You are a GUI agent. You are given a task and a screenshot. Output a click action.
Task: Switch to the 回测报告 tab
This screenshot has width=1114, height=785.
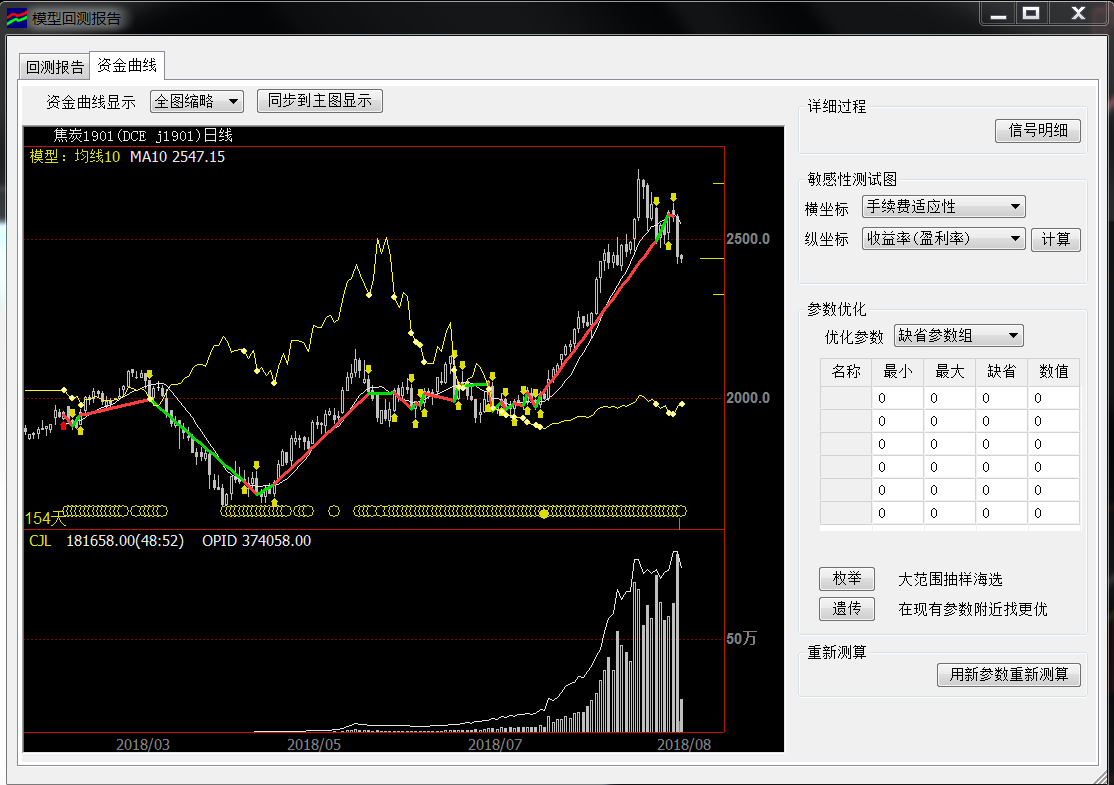55,67
